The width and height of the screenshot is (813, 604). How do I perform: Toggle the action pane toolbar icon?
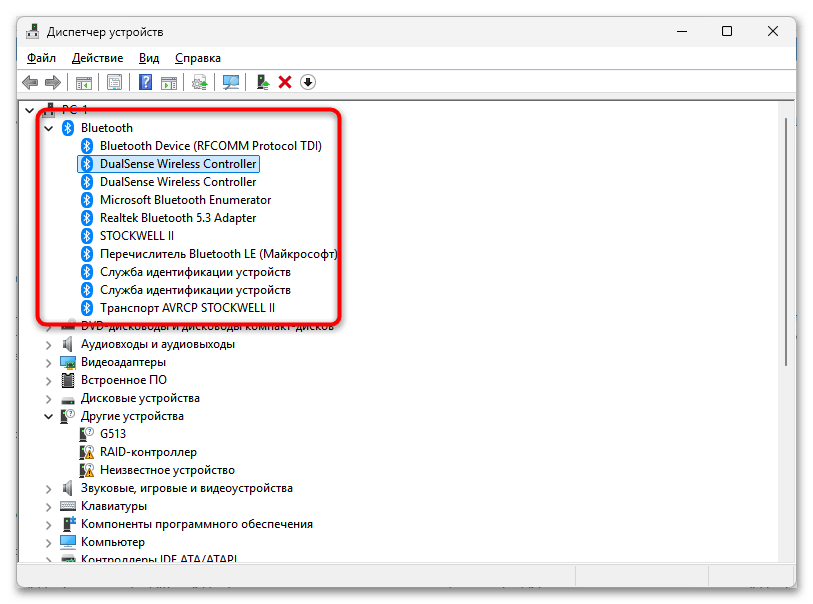169,82
